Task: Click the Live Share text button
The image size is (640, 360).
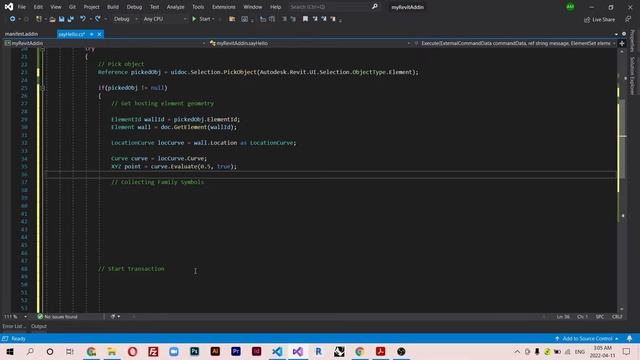Action: (603, 20)
